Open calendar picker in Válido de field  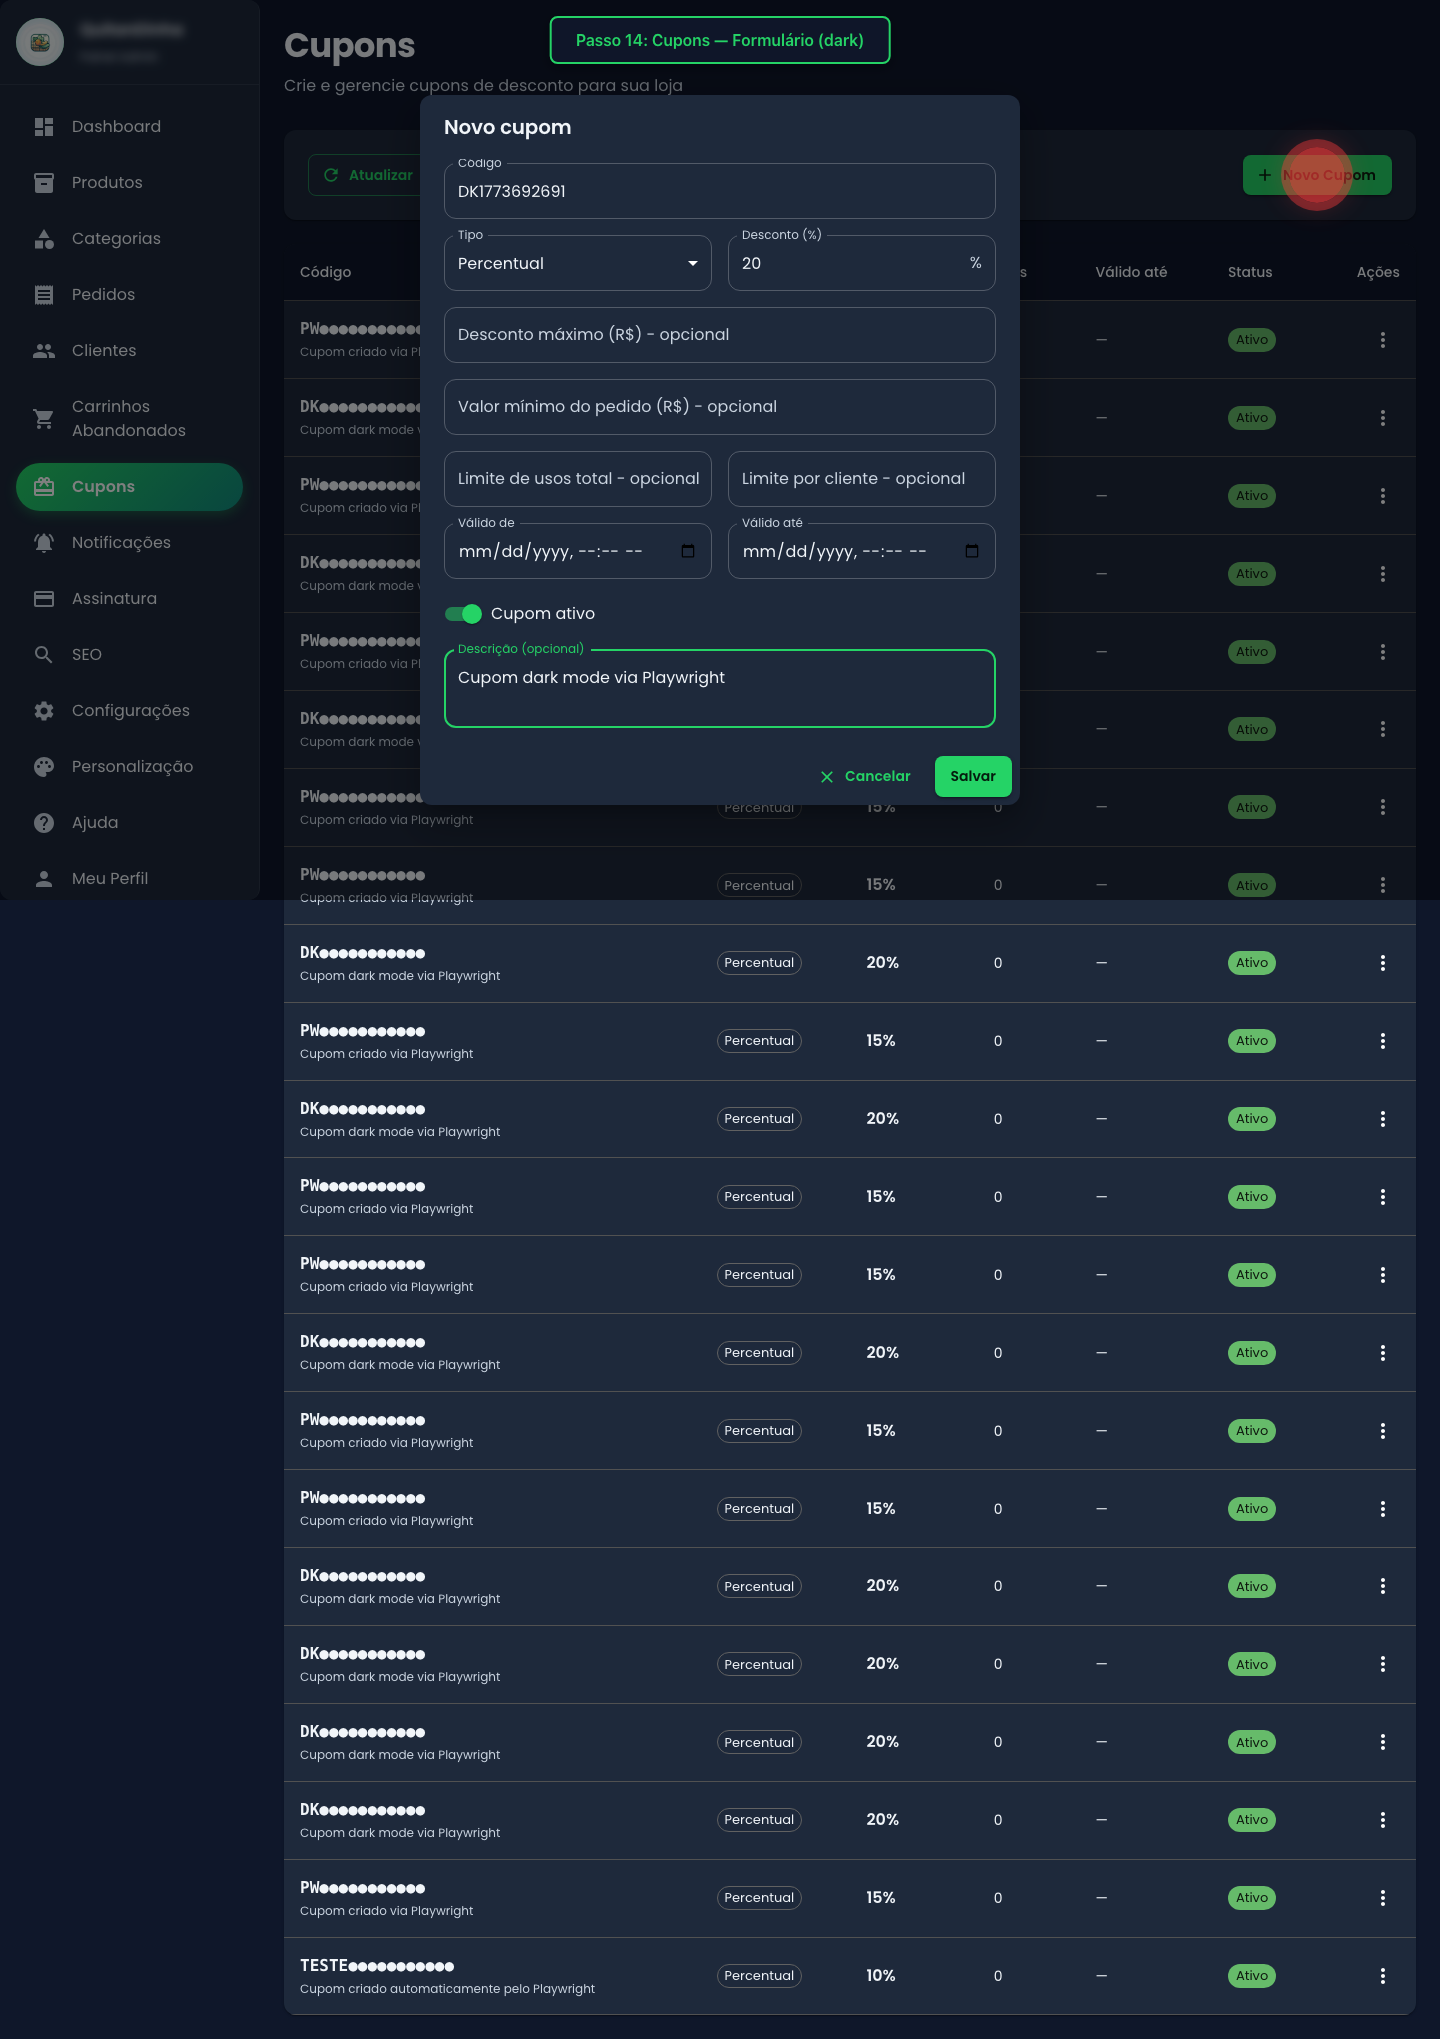coord(688,551)
